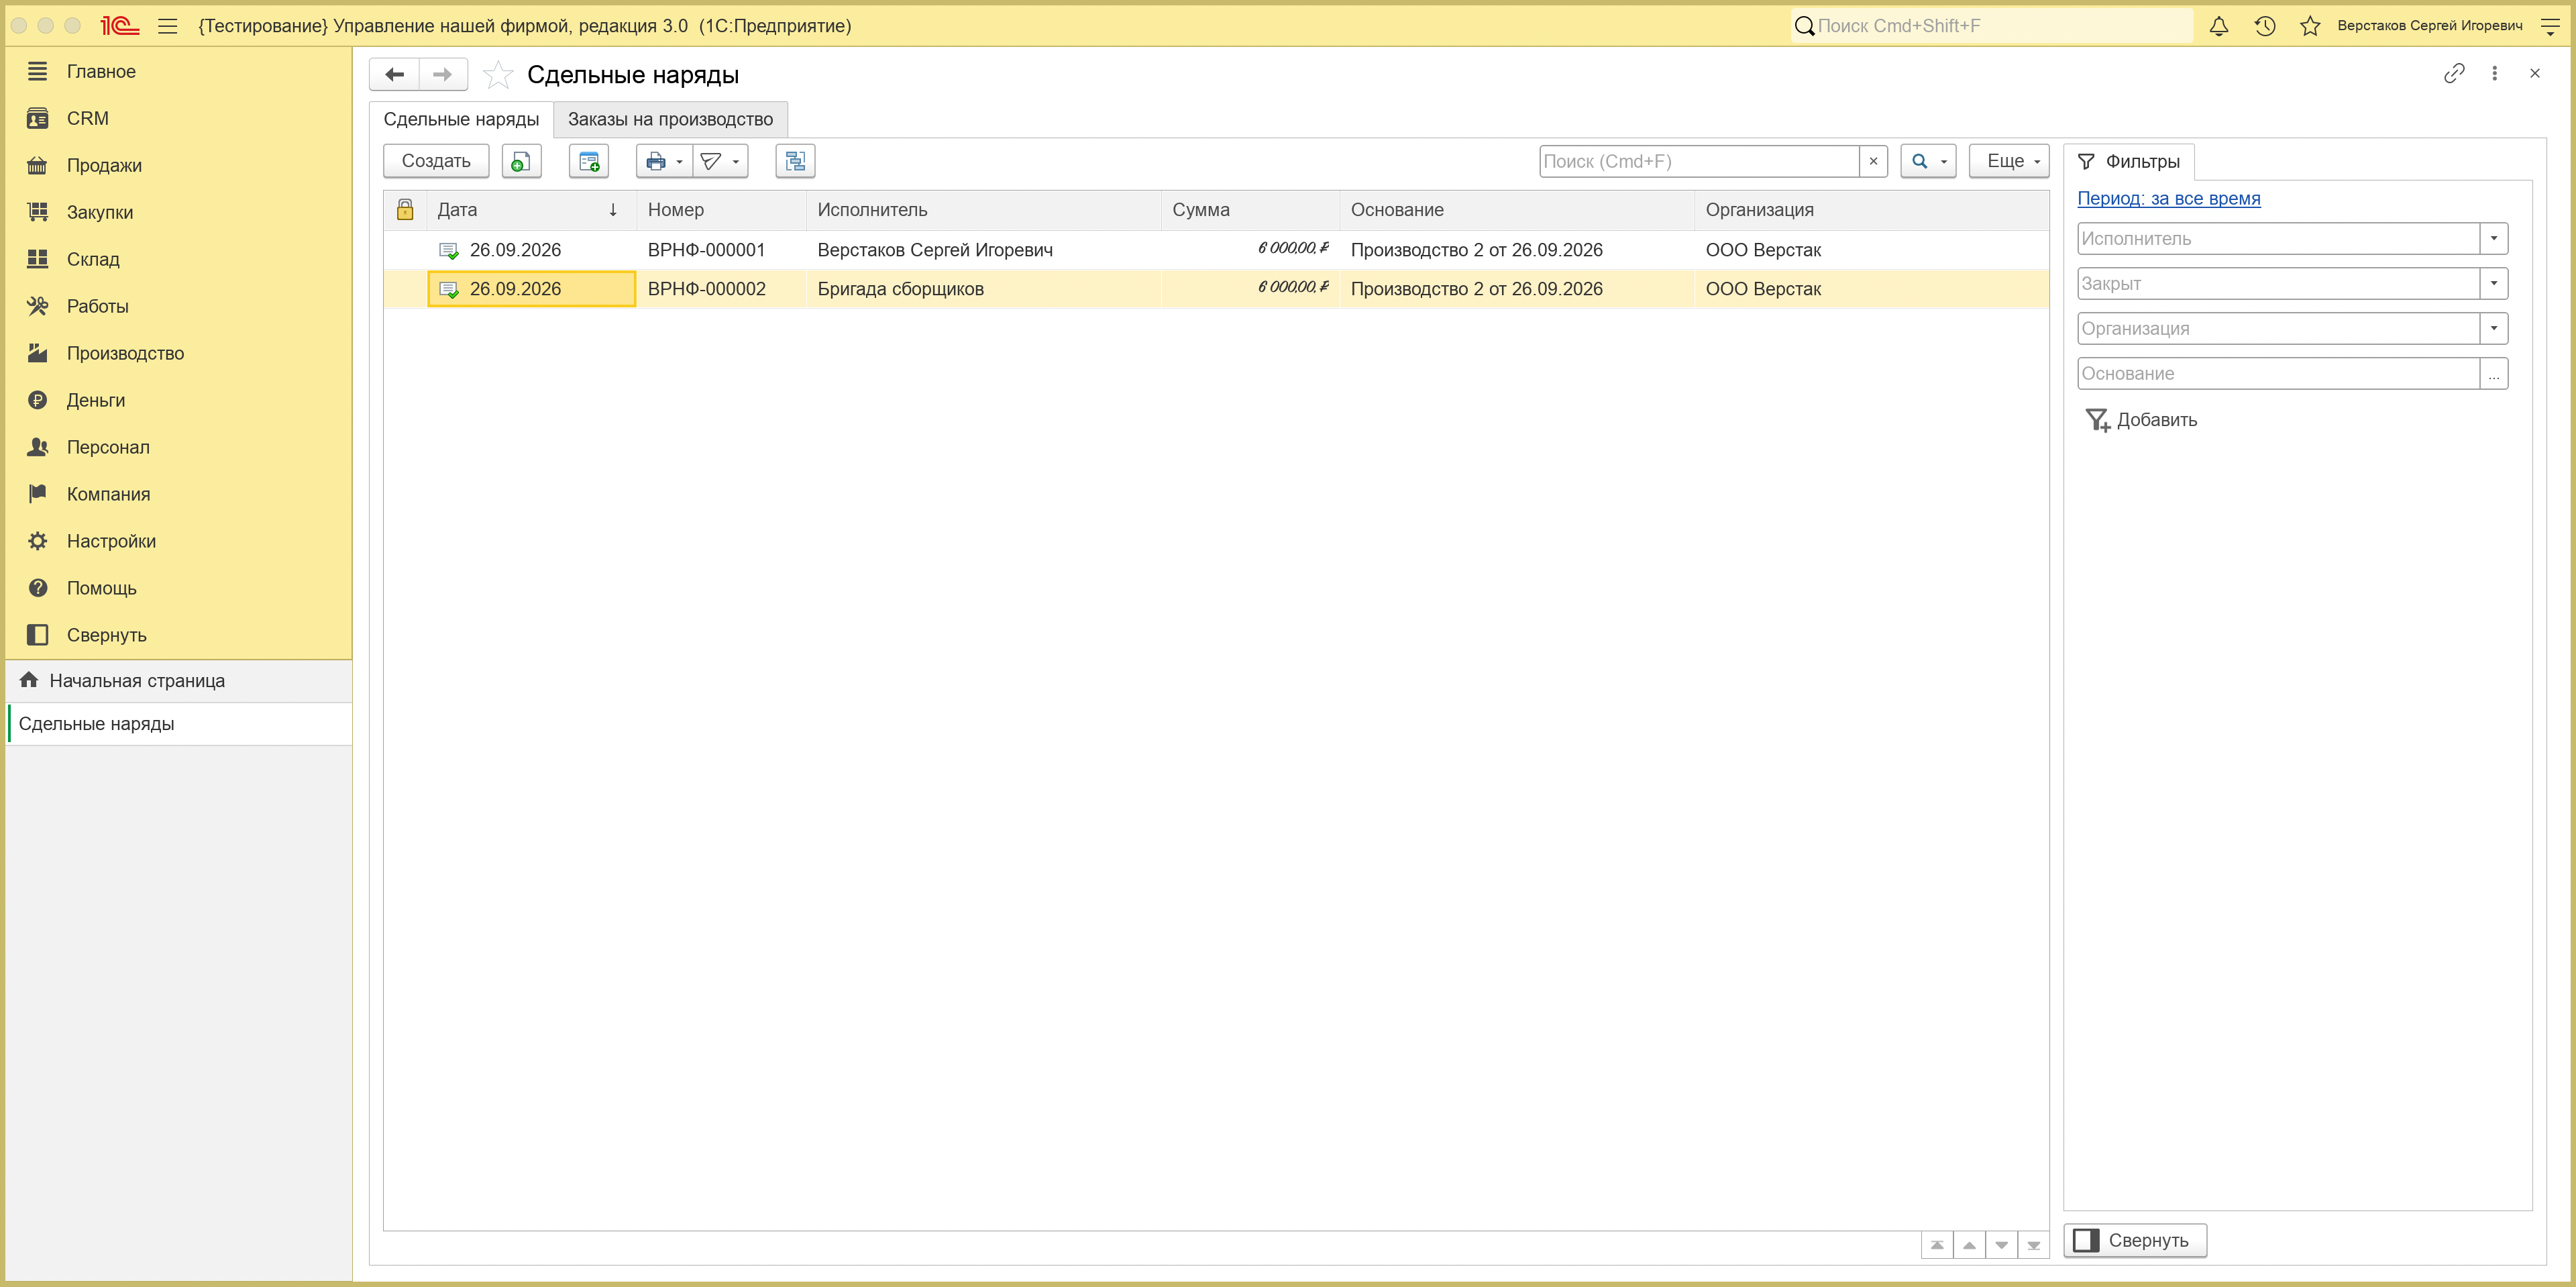This screenshot has width=2576, height=1287.
Task: Clear the list search field
Action: (1873, 161)
